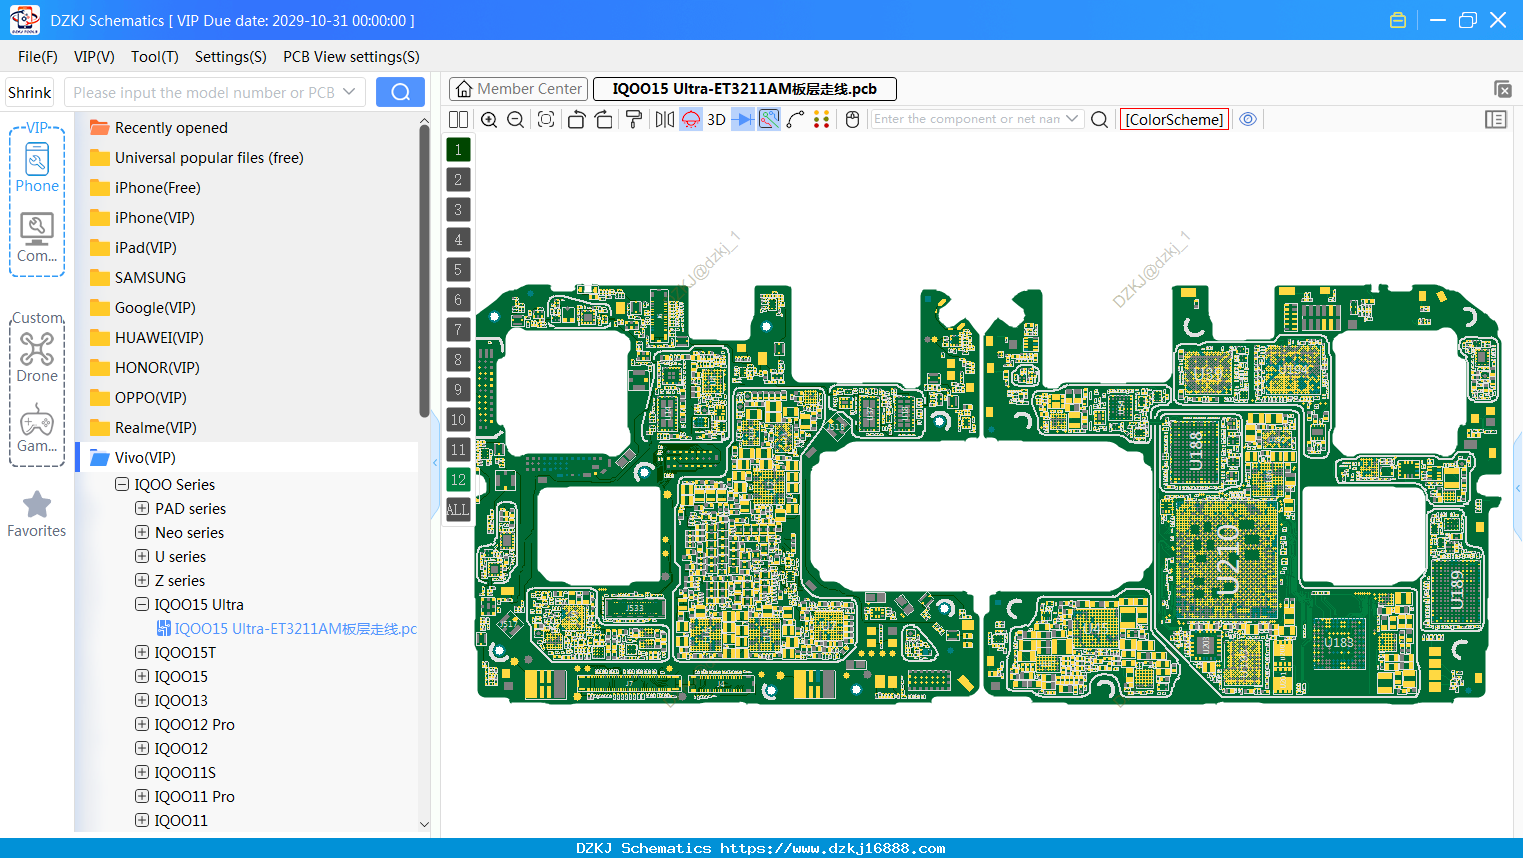This screenshot has height=858, width=1523.
Task: Click the Shrink button
Action: pyautogui.click(x=30, y=92)
